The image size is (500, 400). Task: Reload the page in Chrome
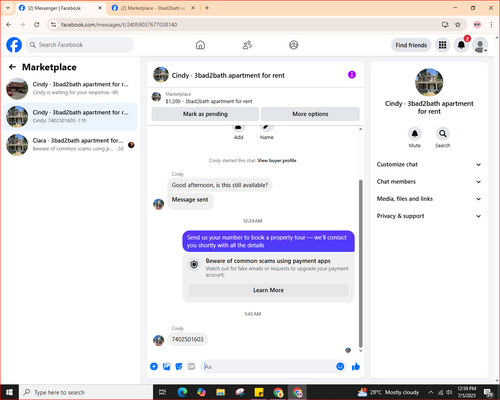[x=37, y=25]
